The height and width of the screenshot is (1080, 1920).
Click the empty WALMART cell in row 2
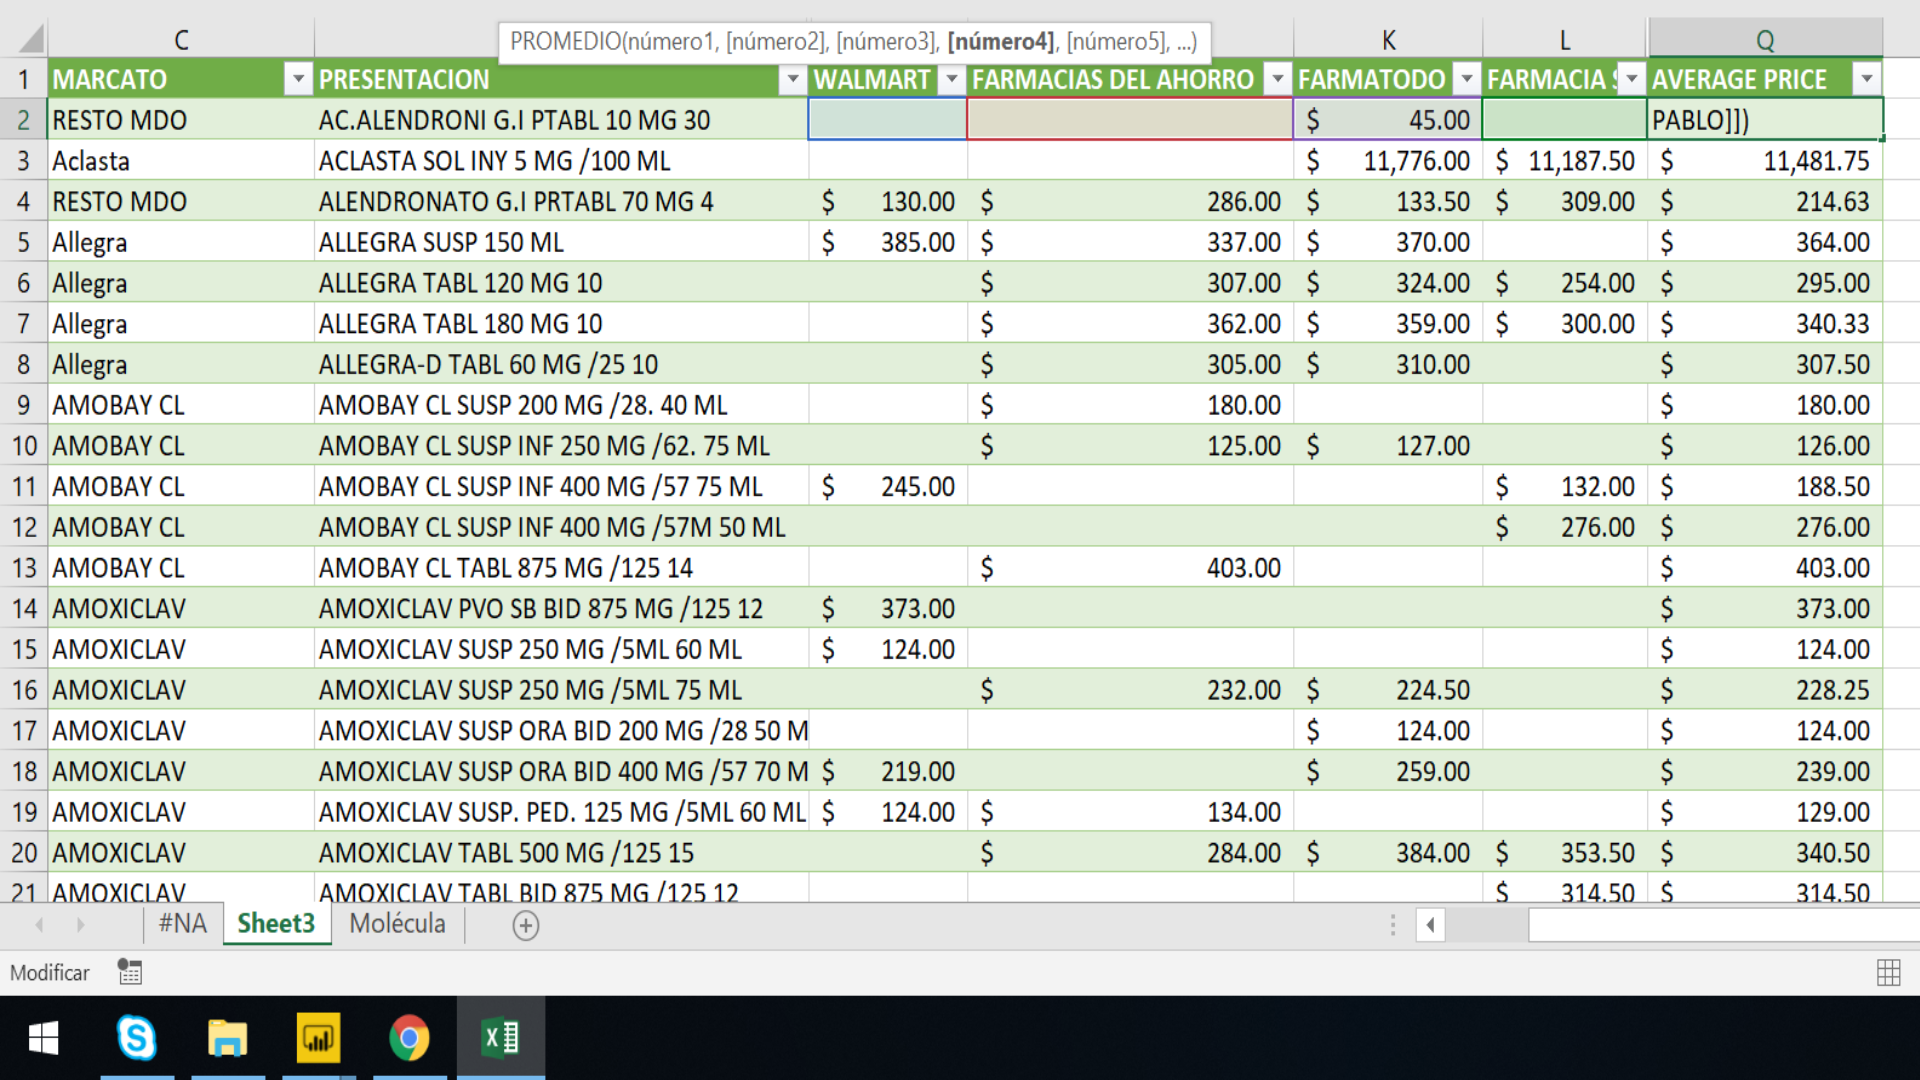(887, 119)
